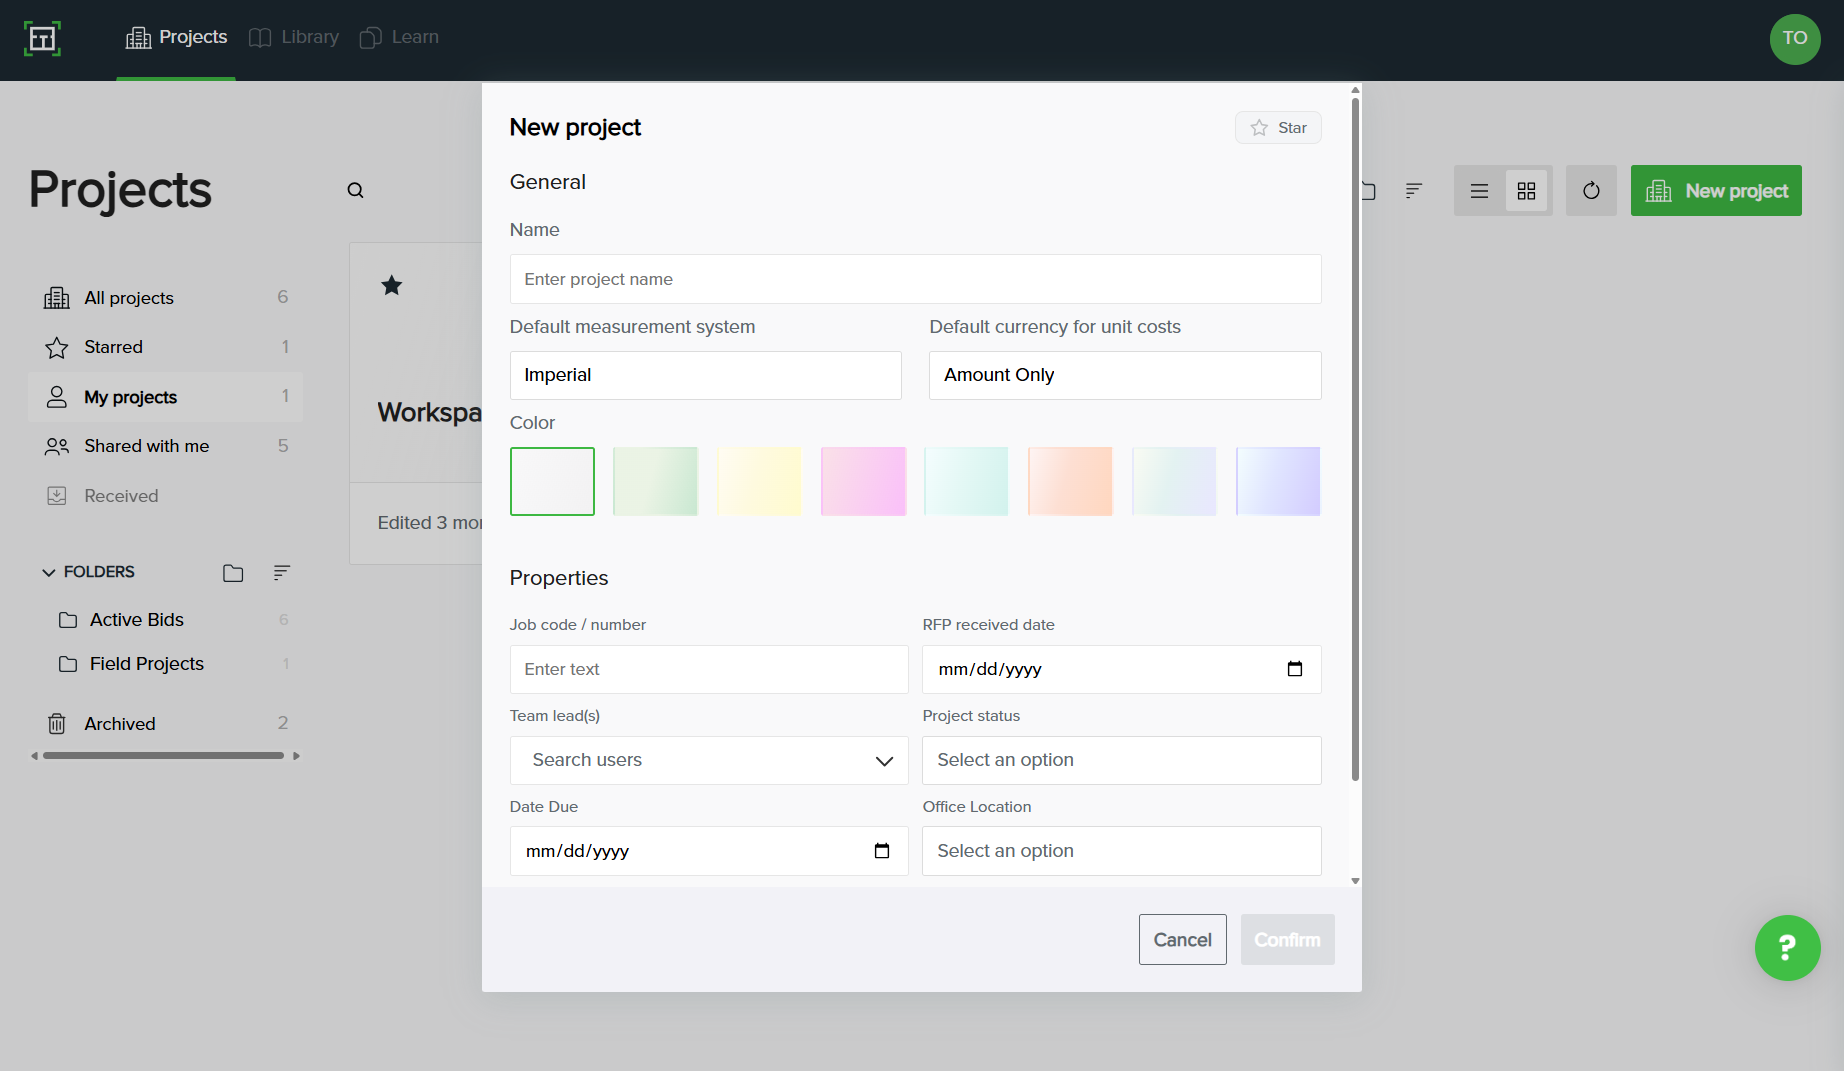The width and height of the screenshot is (1844, 1071).
Task: Focus the project Name input field
Action: (915, 279)
